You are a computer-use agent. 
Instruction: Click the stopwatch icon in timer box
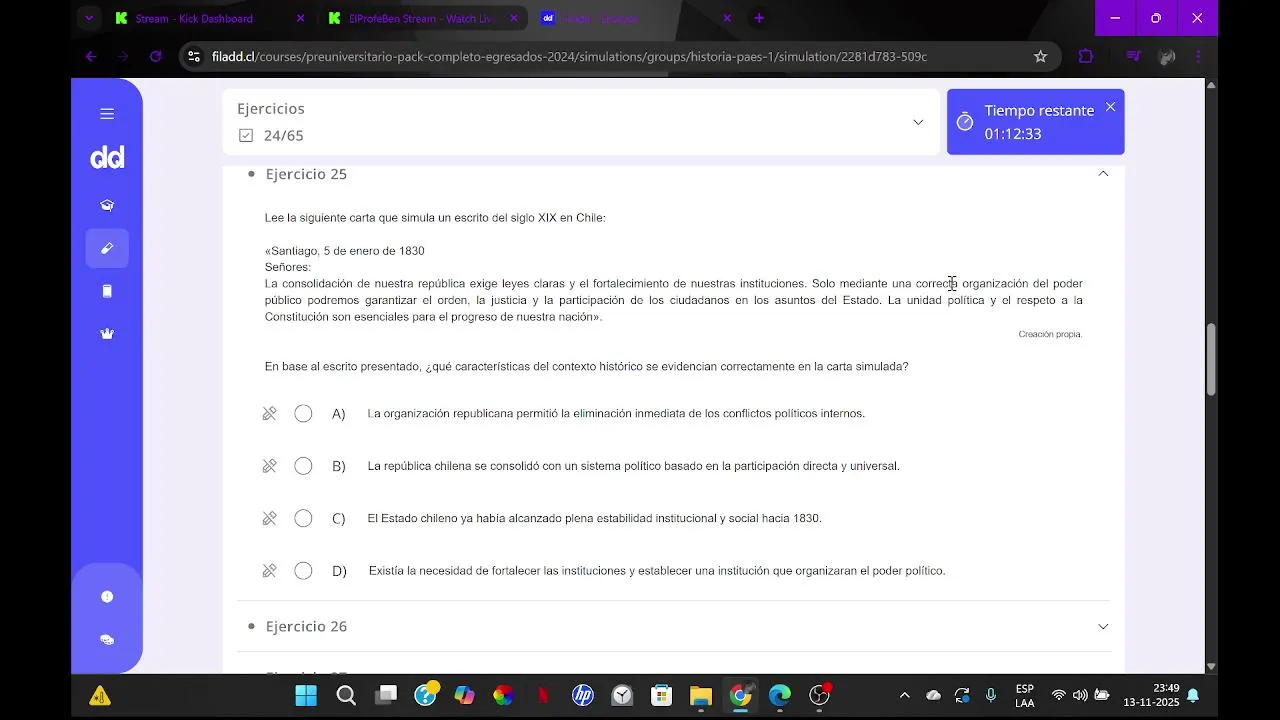coord(965,122)
